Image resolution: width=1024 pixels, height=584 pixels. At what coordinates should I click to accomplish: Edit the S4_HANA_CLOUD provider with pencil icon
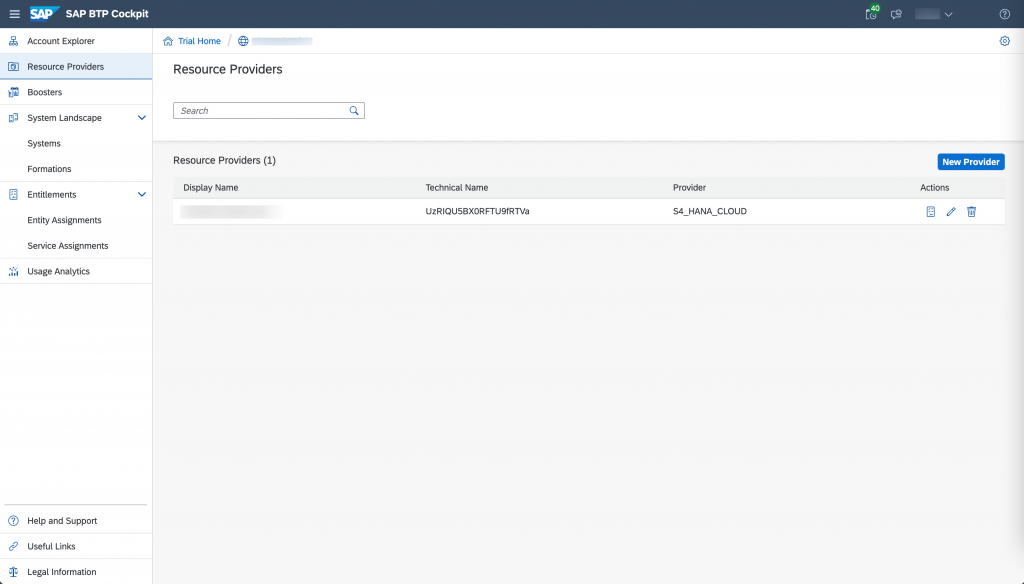(x=951, y=212)
